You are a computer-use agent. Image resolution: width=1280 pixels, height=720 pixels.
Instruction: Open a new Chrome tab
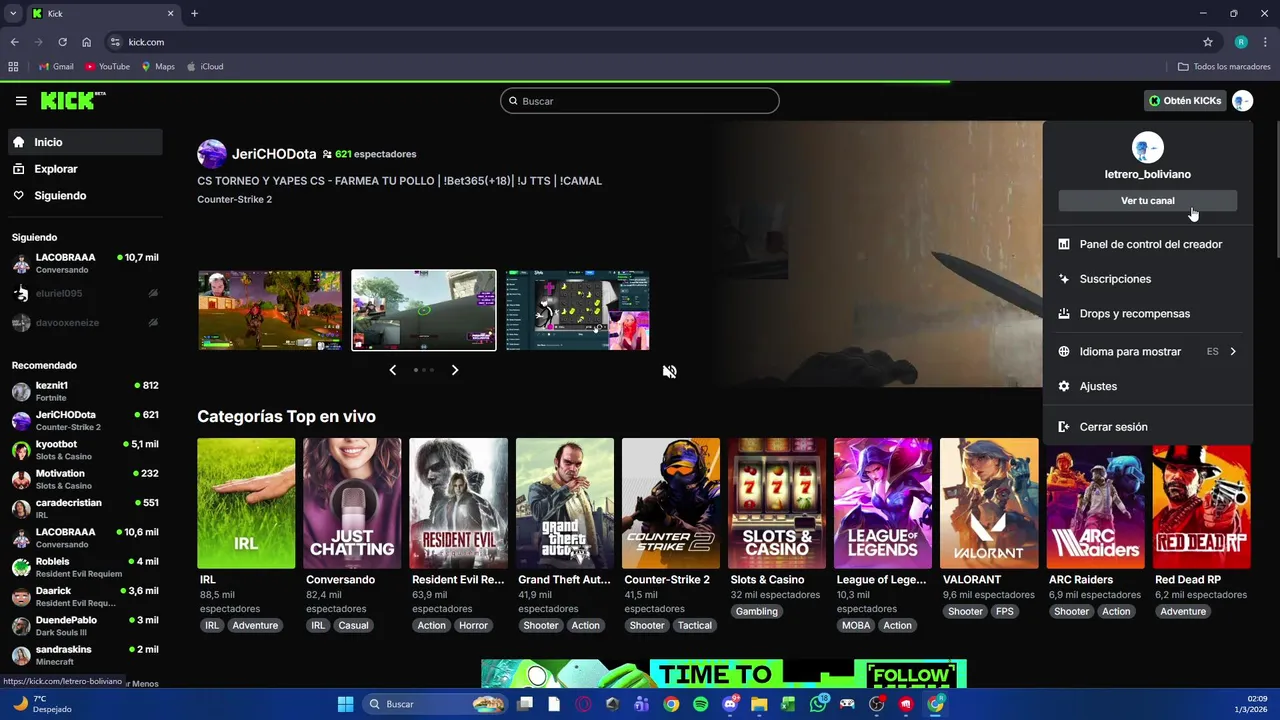[x=194, y=14]
